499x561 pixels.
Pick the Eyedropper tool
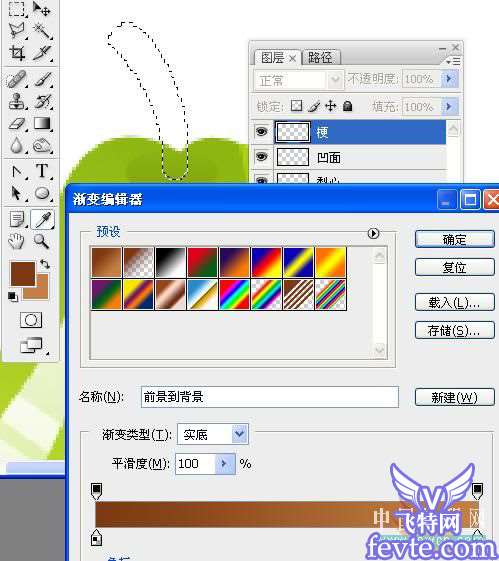(43, 219)
